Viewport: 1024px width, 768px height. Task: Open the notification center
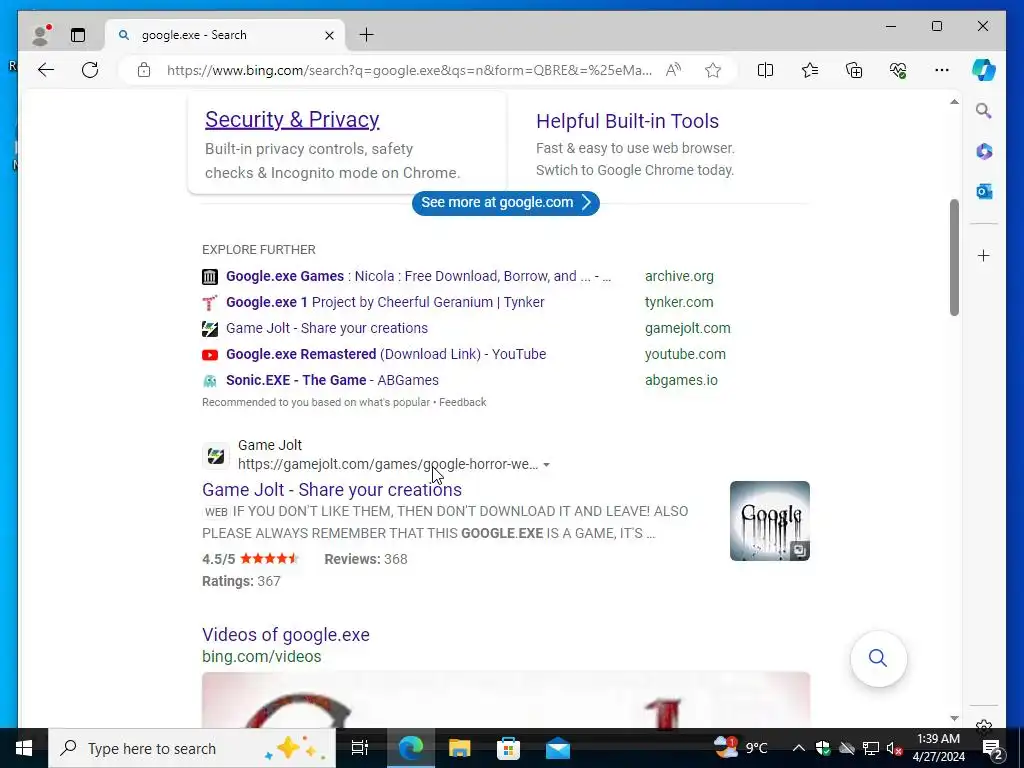pos(993,748)
